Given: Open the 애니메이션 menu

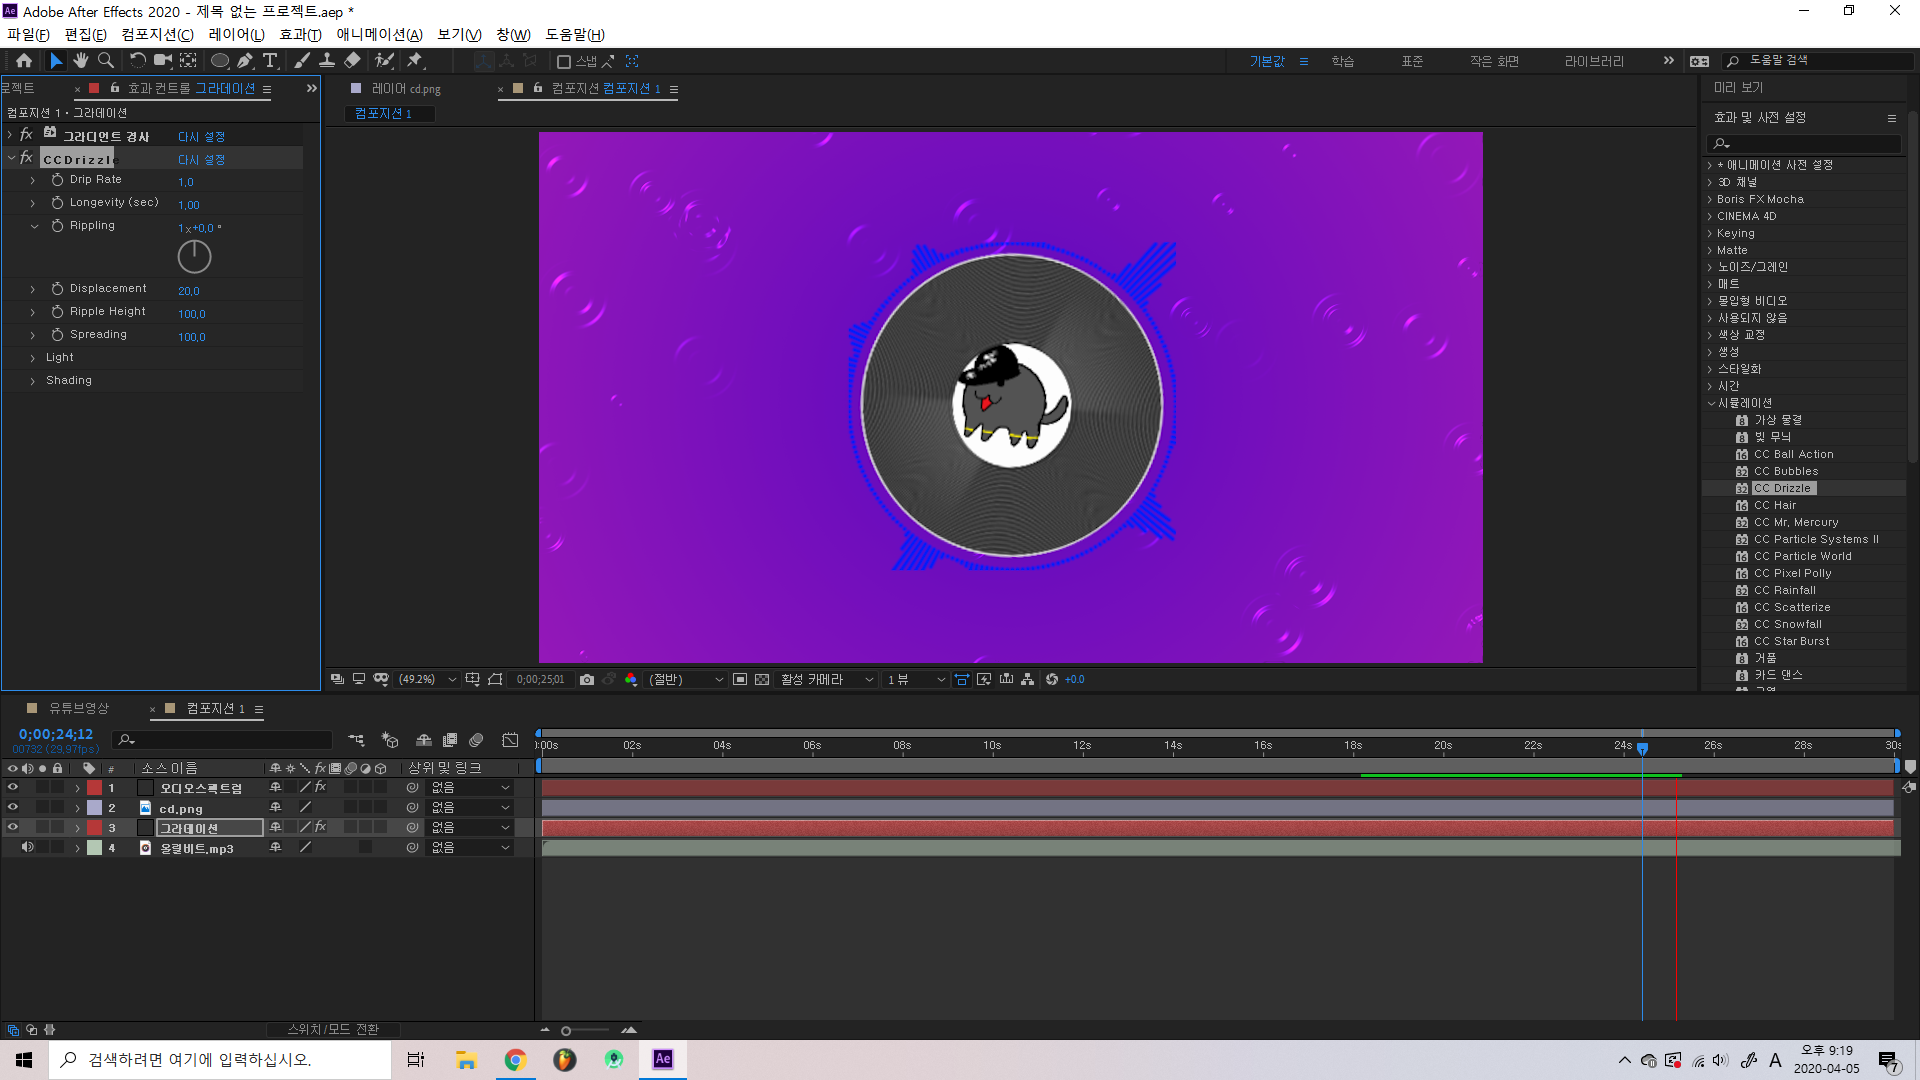Looking at the screenshot, I should click(x=379, y=35).
